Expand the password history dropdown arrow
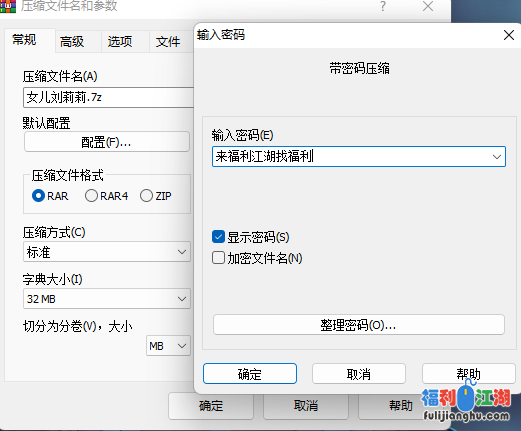521x431 pixels. tap(497, 157)
